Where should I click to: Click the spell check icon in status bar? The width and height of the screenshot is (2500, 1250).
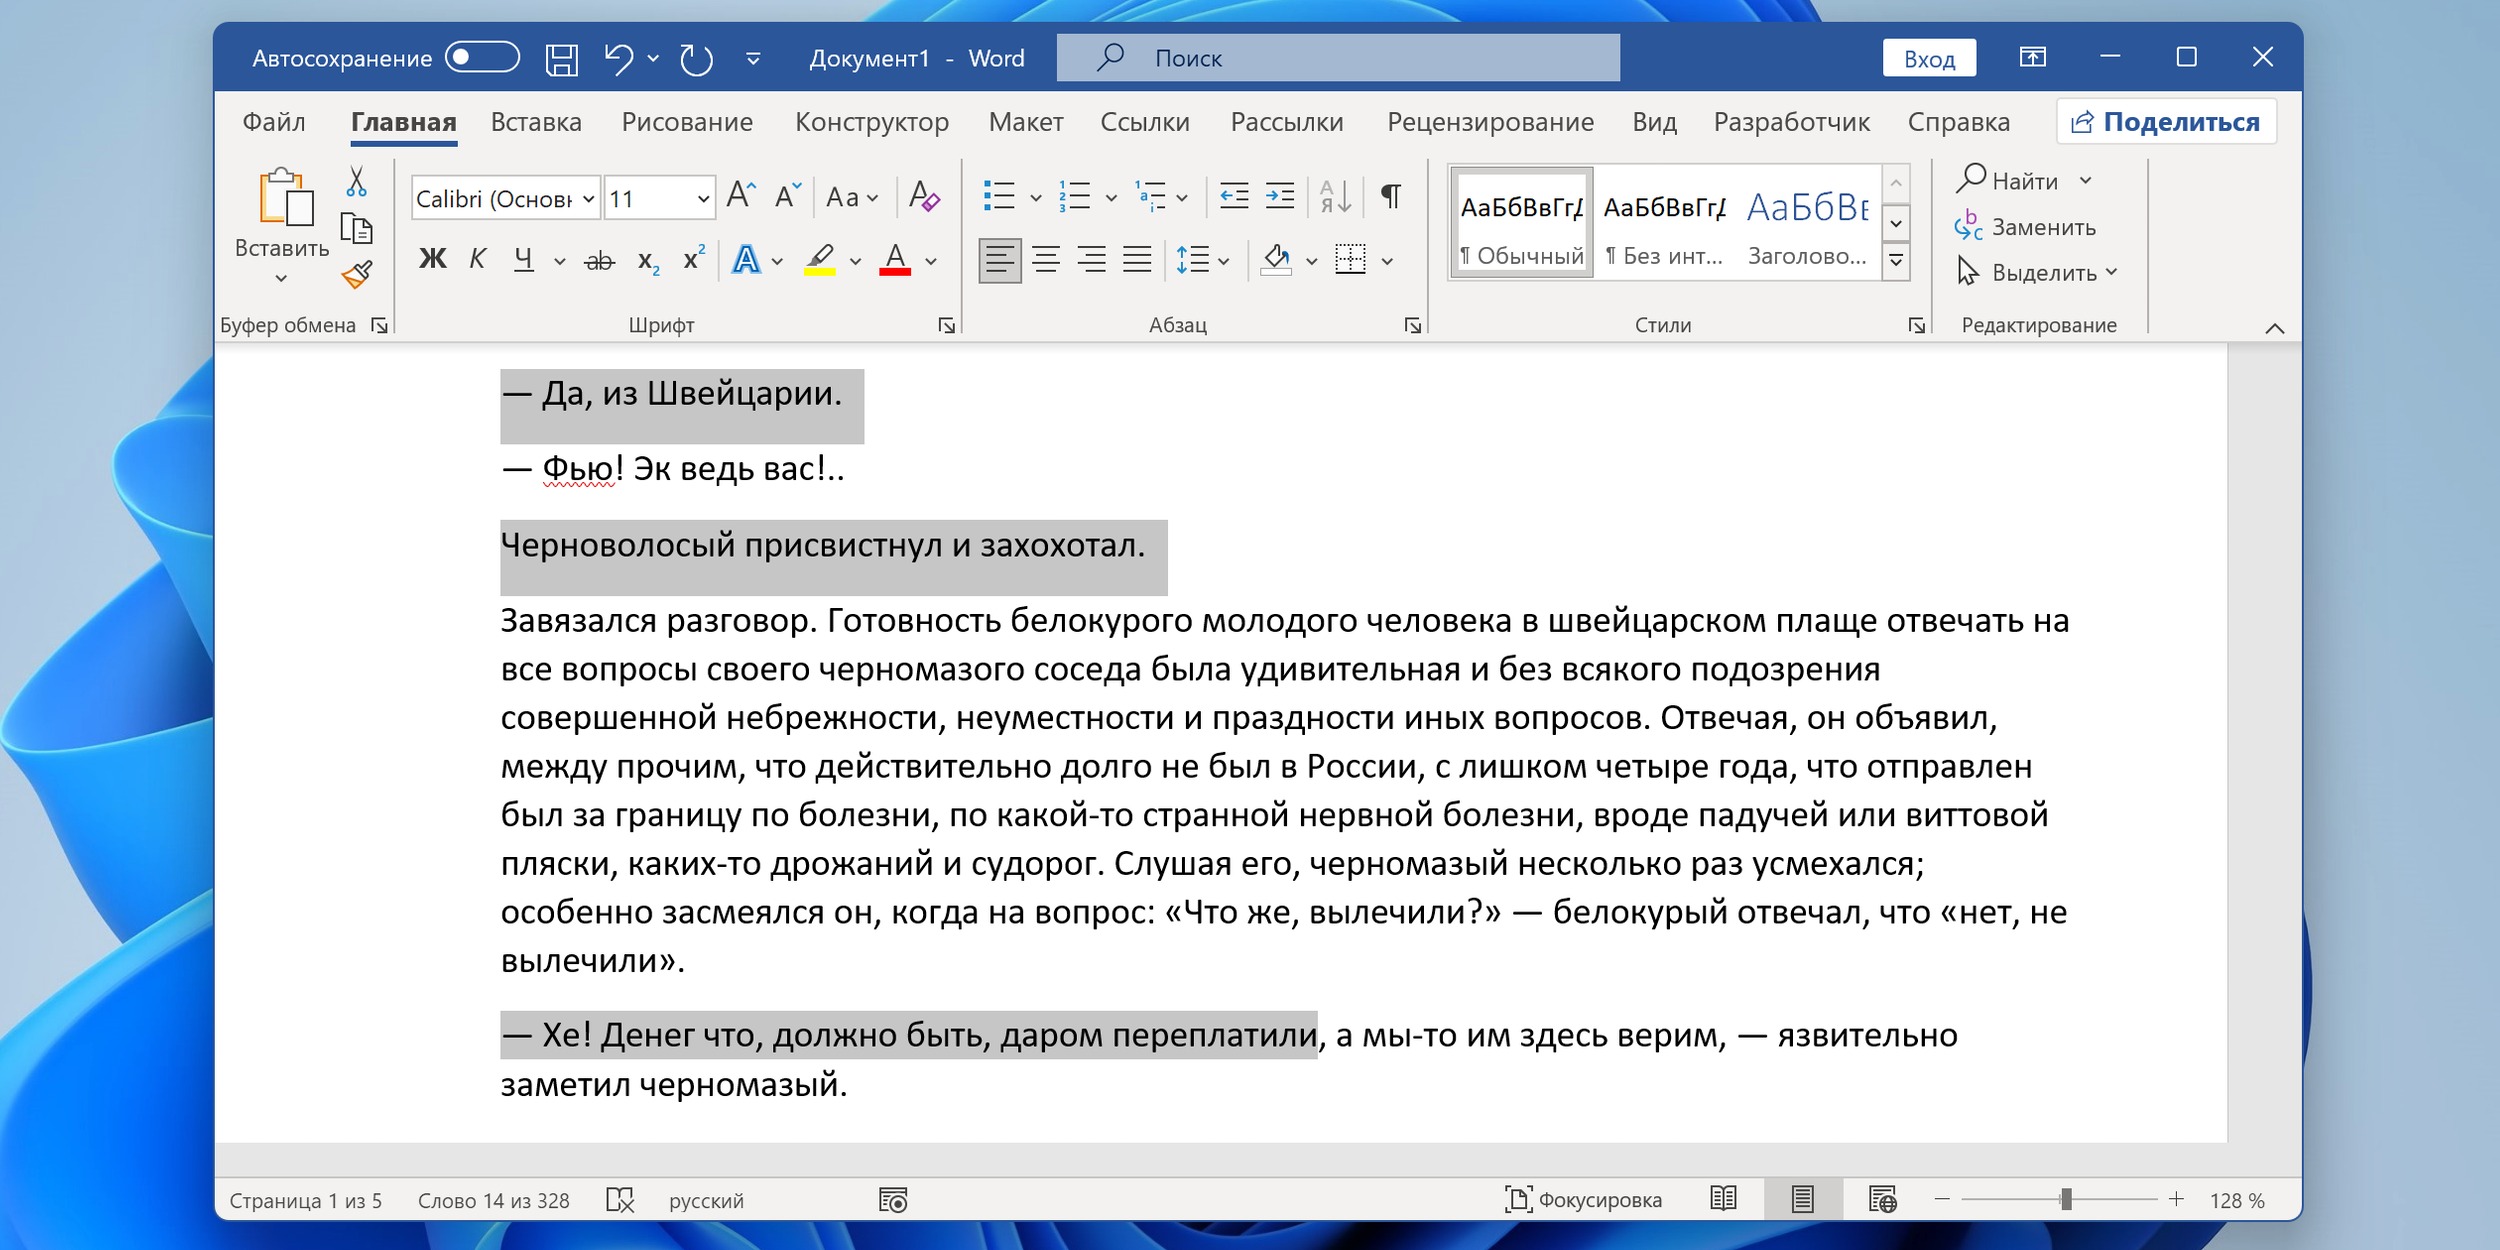[x=620, y=1200]
